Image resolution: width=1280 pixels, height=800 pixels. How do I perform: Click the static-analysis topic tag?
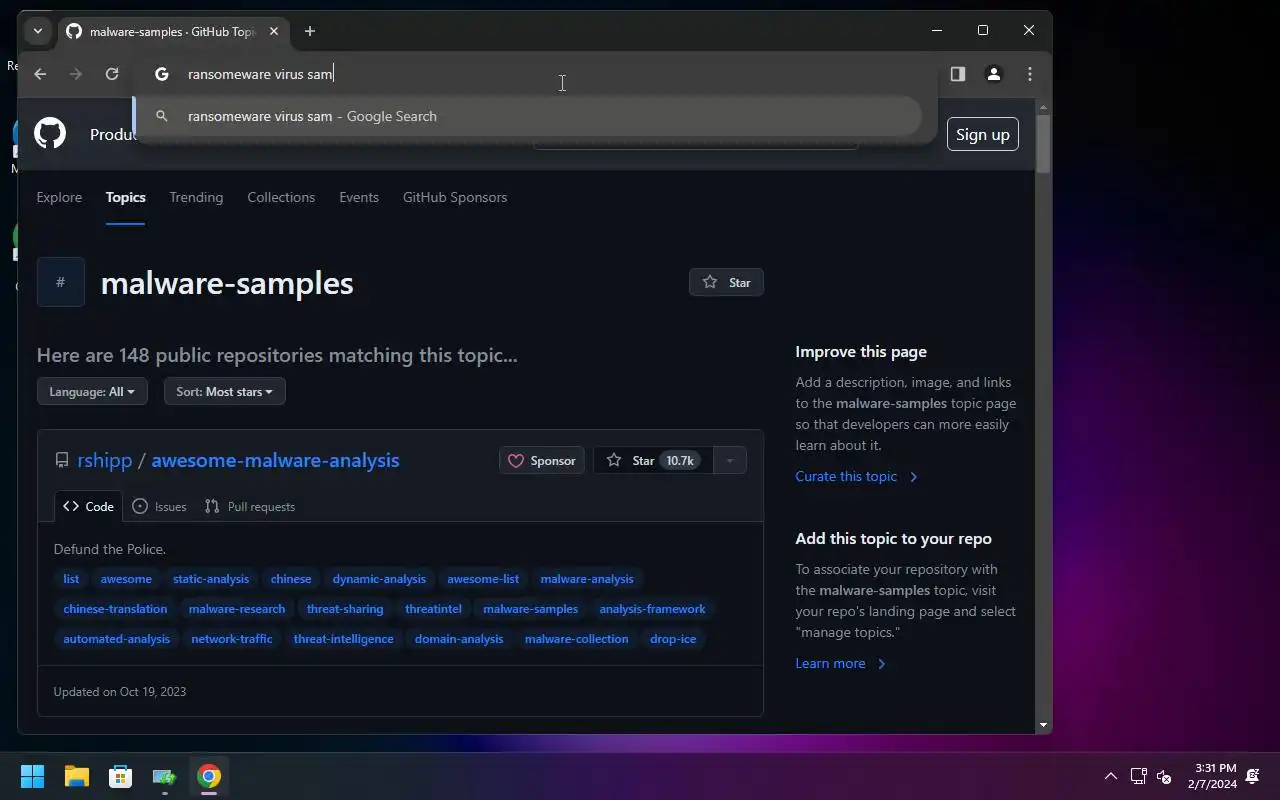[x=211, y=579]
